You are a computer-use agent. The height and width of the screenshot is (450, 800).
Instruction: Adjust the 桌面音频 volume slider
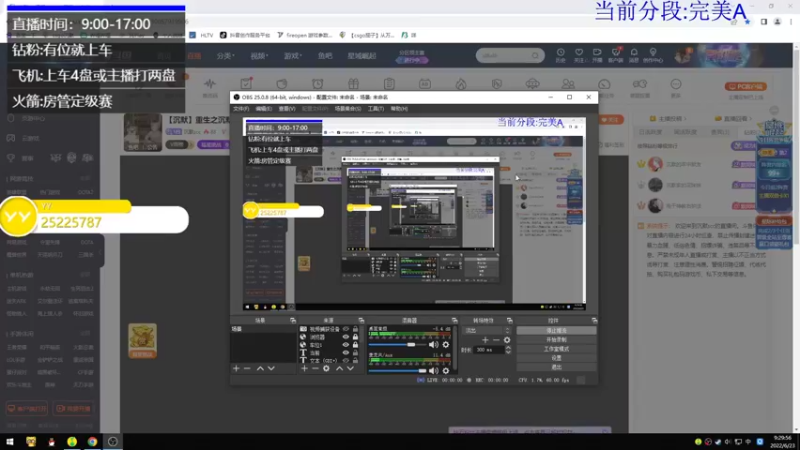[x=398, y=345]
